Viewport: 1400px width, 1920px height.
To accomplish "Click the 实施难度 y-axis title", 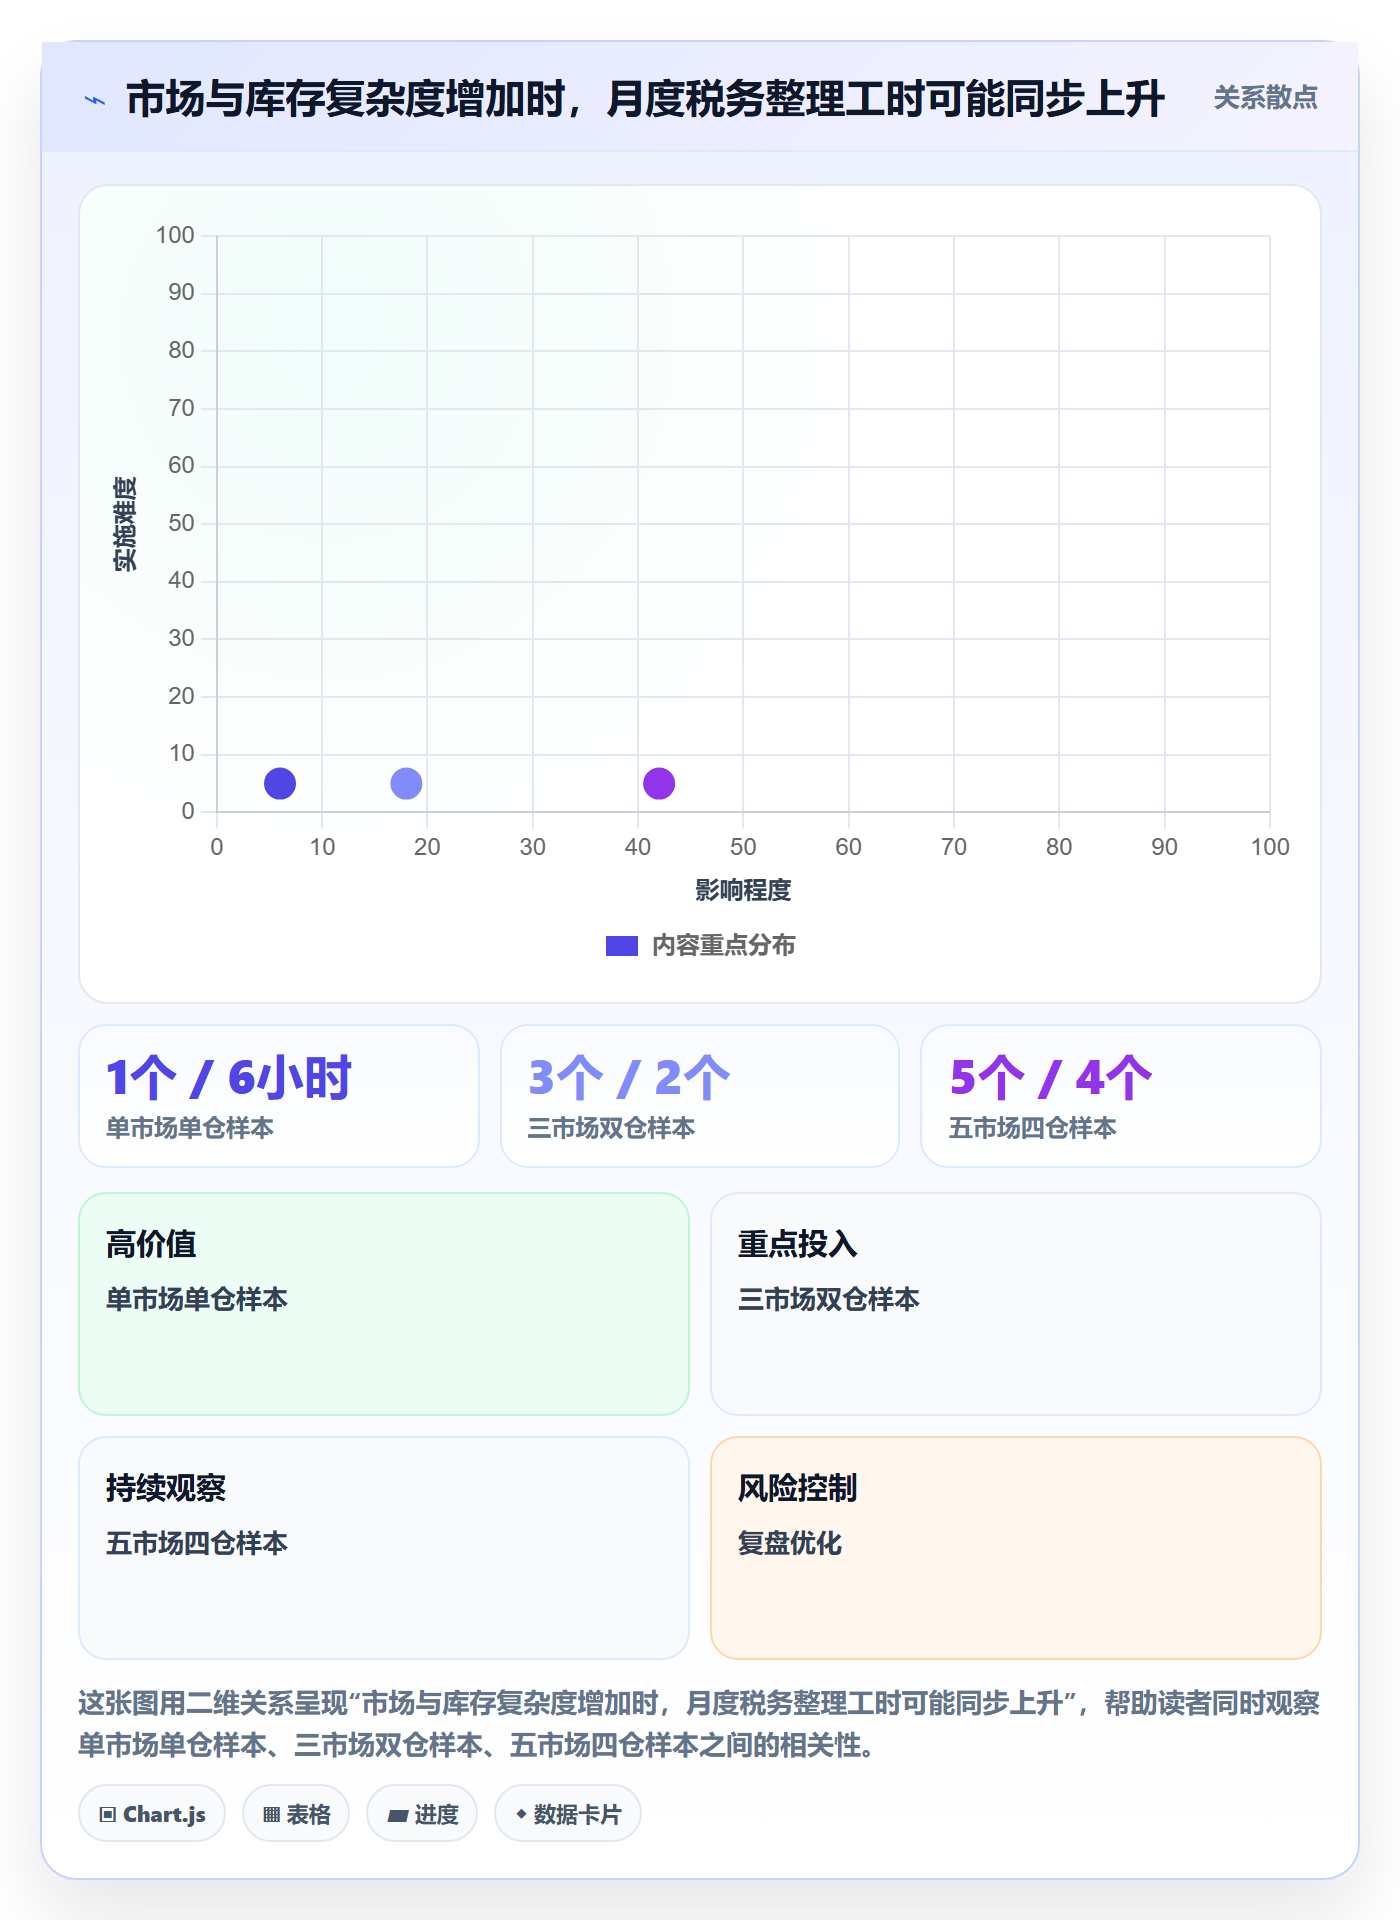I will [x=125, y=523].
